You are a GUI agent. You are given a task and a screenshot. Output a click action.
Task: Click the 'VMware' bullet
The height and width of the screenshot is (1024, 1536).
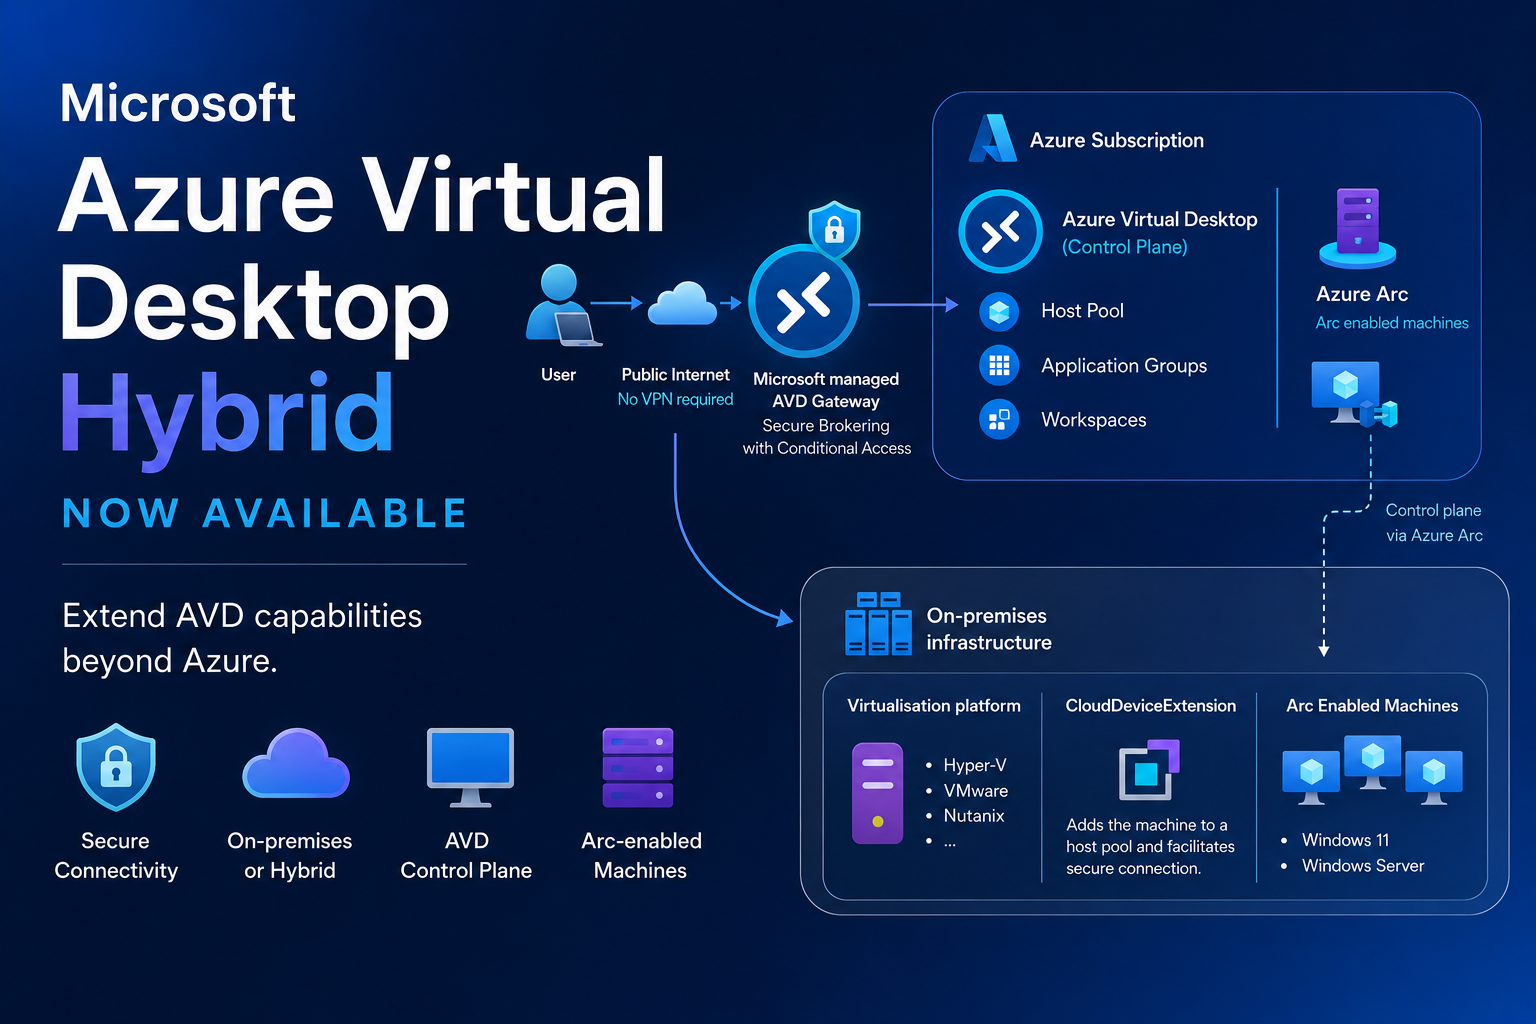tap(976, 791)
